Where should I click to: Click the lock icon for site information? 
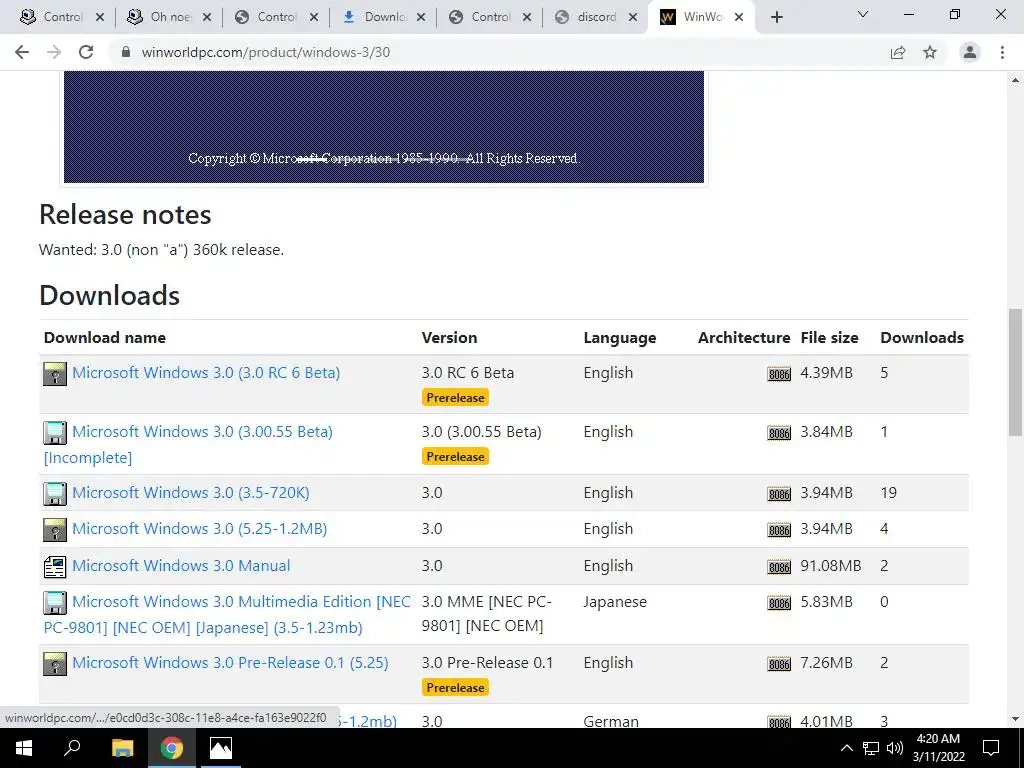pyautogui.click(x=126, y=52)
